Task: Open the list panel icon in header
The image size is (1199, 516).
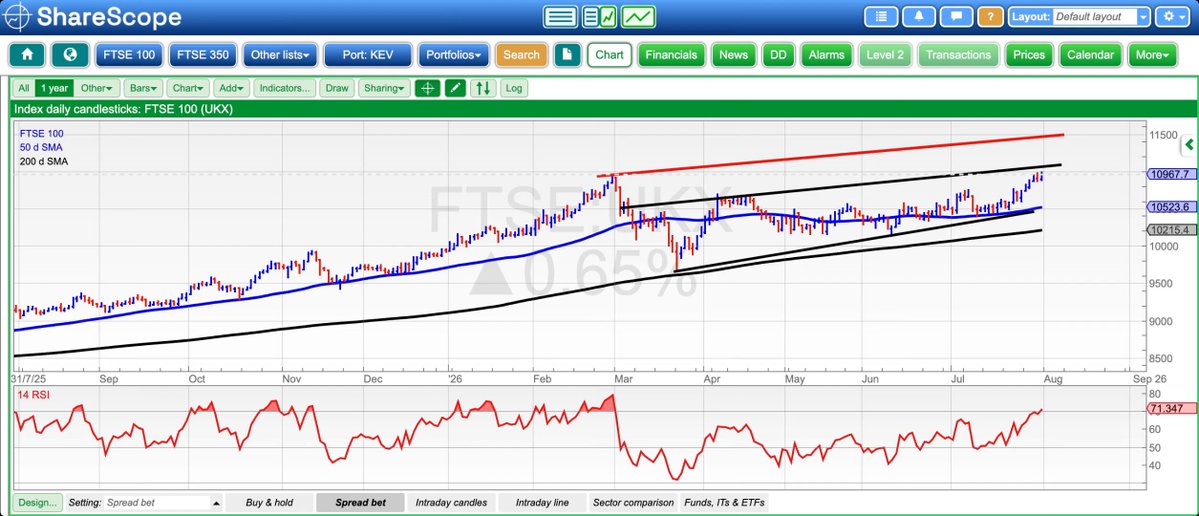Action: click(881, 17)
